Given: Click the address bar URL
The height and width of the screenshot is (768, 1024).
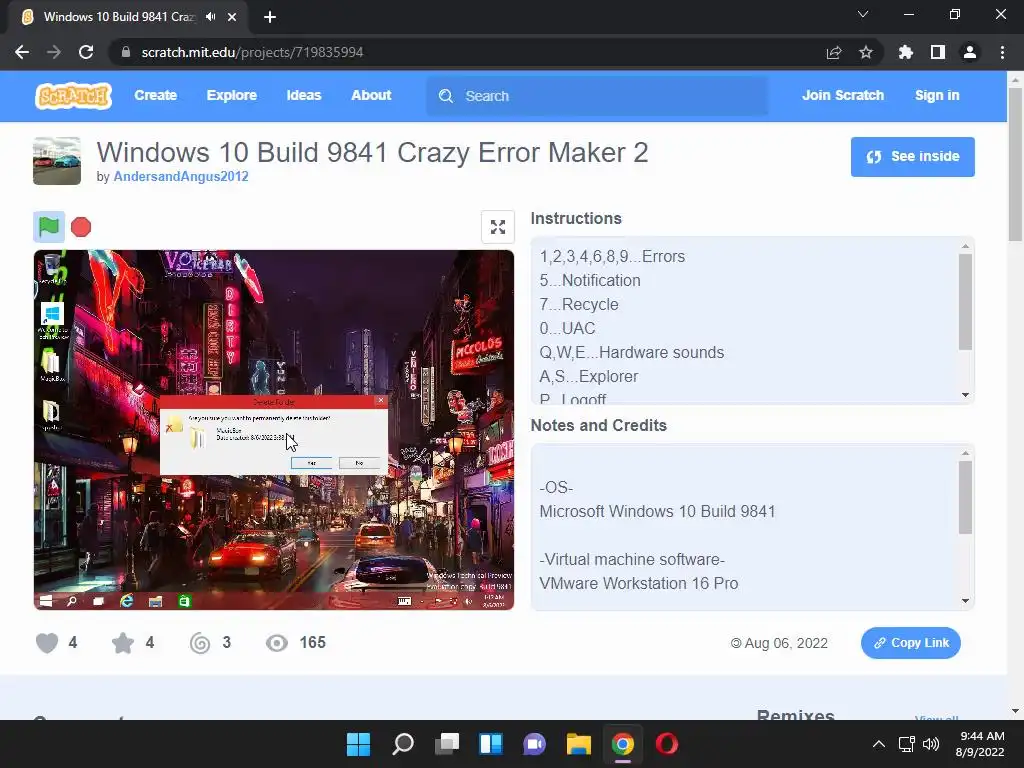Looking at the screenshot, I should (x=252, y=52).
